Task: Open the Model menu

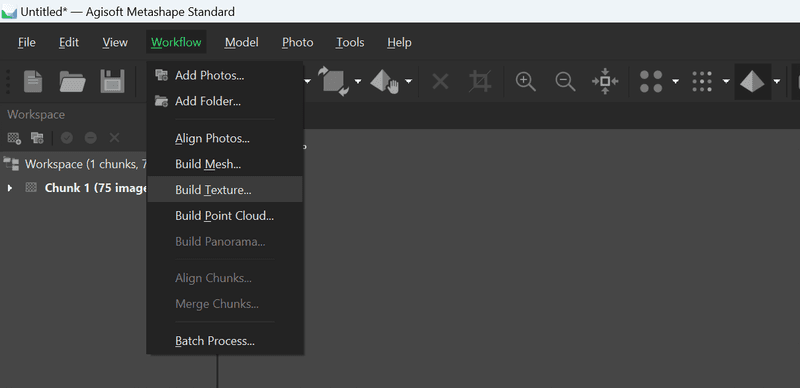Action: [242, 42]
